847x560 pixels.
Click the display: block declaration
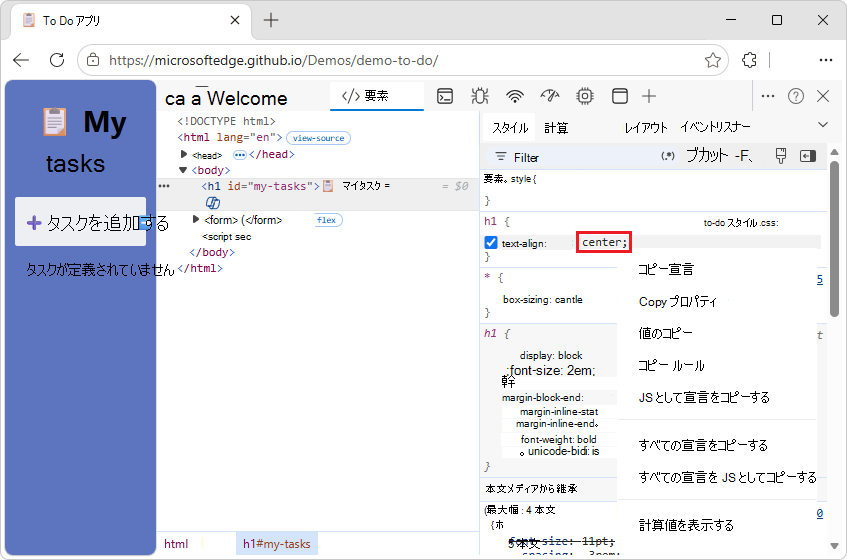click(550, 355)
